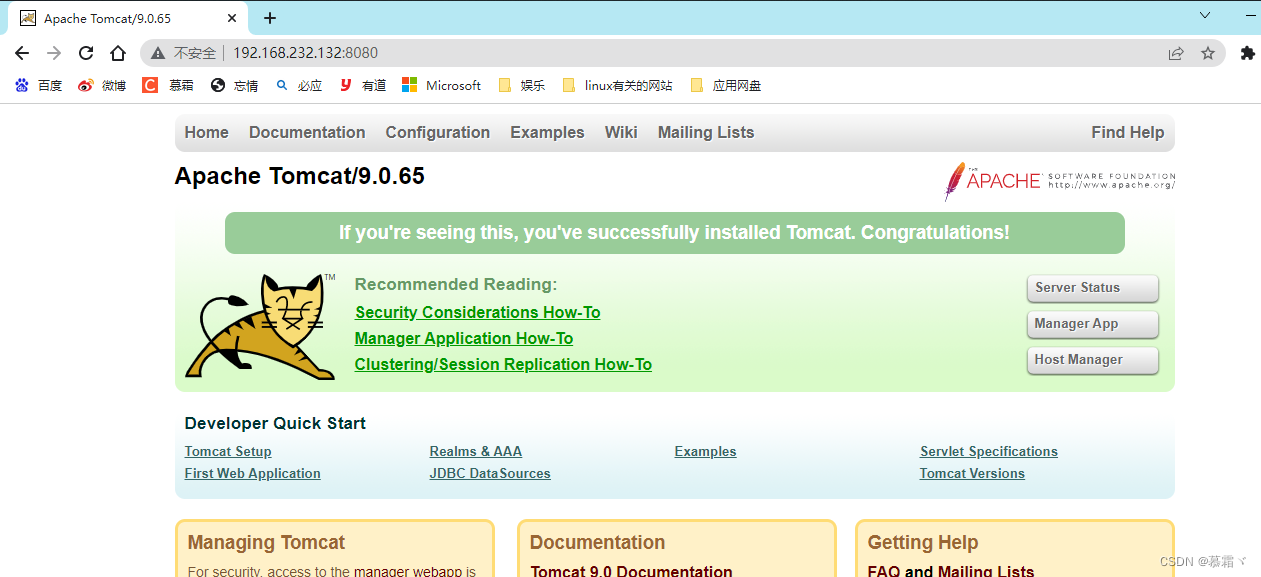Viewport: 1261px width, 577px height.
Task: Select the Apache Tomcat/9.0.65 browser tab
Action: (x=129, y=18)
